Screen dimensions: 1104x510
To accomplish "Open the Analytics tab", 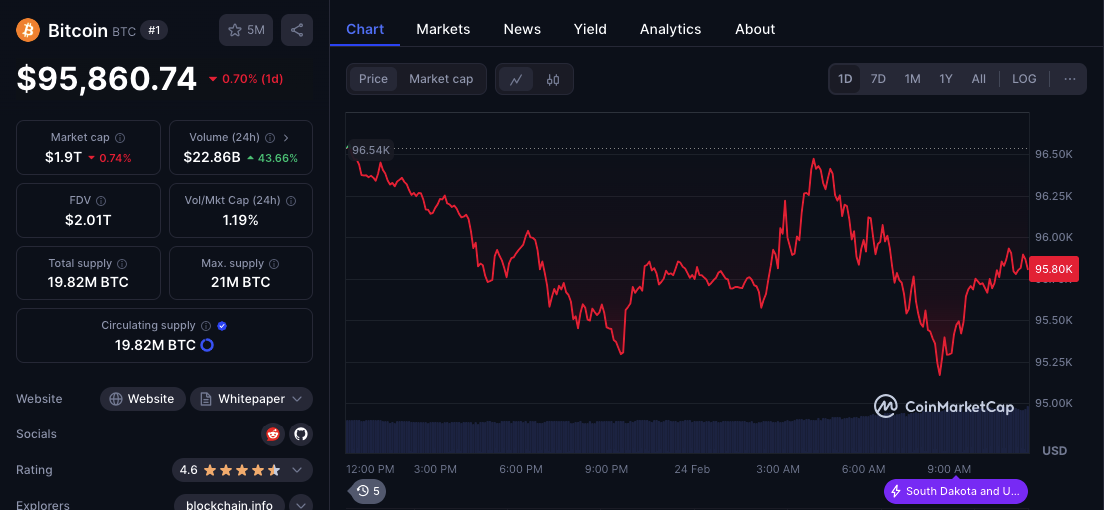I will coord(670,29).
